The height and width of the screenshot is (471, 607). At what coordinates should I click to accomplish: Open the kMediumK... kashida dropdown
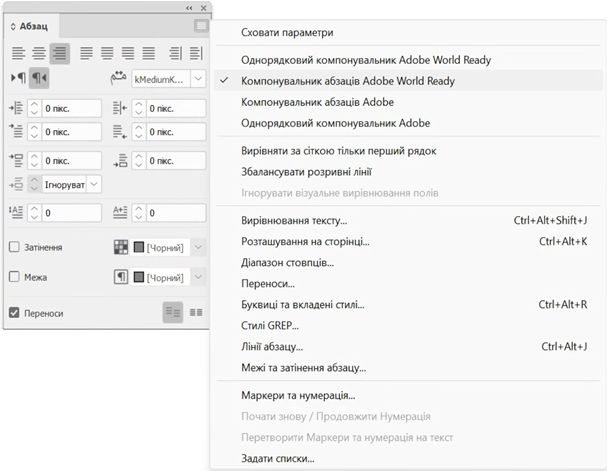pyautogui.click(x=198, y=79)
